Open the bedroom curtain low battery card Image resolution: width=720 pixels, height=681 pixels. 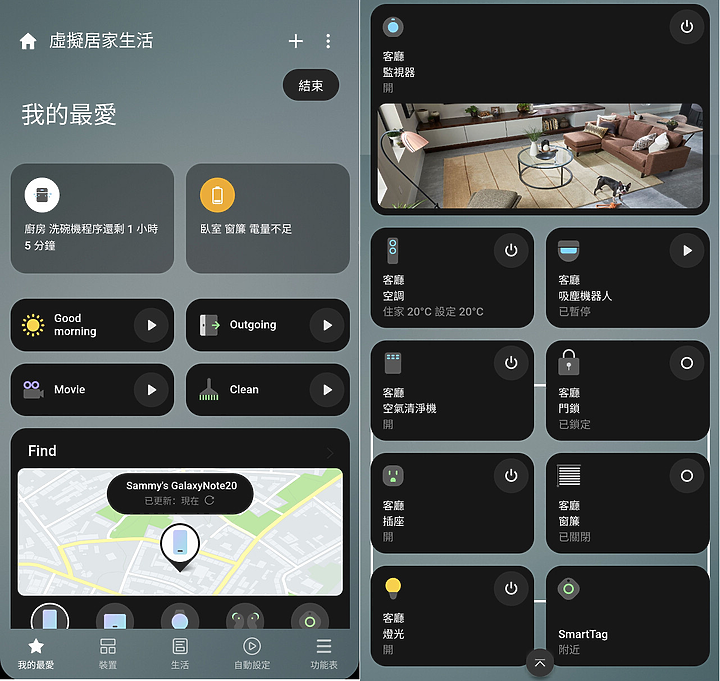point(268,219)
